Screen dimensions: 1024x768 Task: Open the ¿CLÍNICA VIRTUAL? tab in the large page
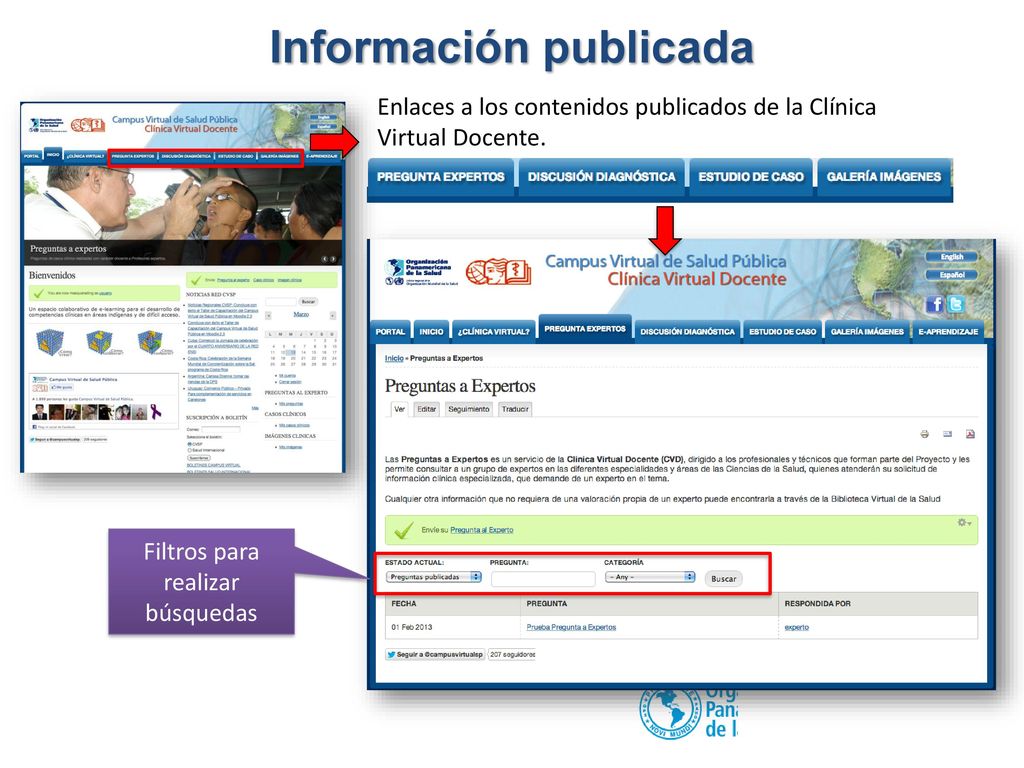point(494,331)
